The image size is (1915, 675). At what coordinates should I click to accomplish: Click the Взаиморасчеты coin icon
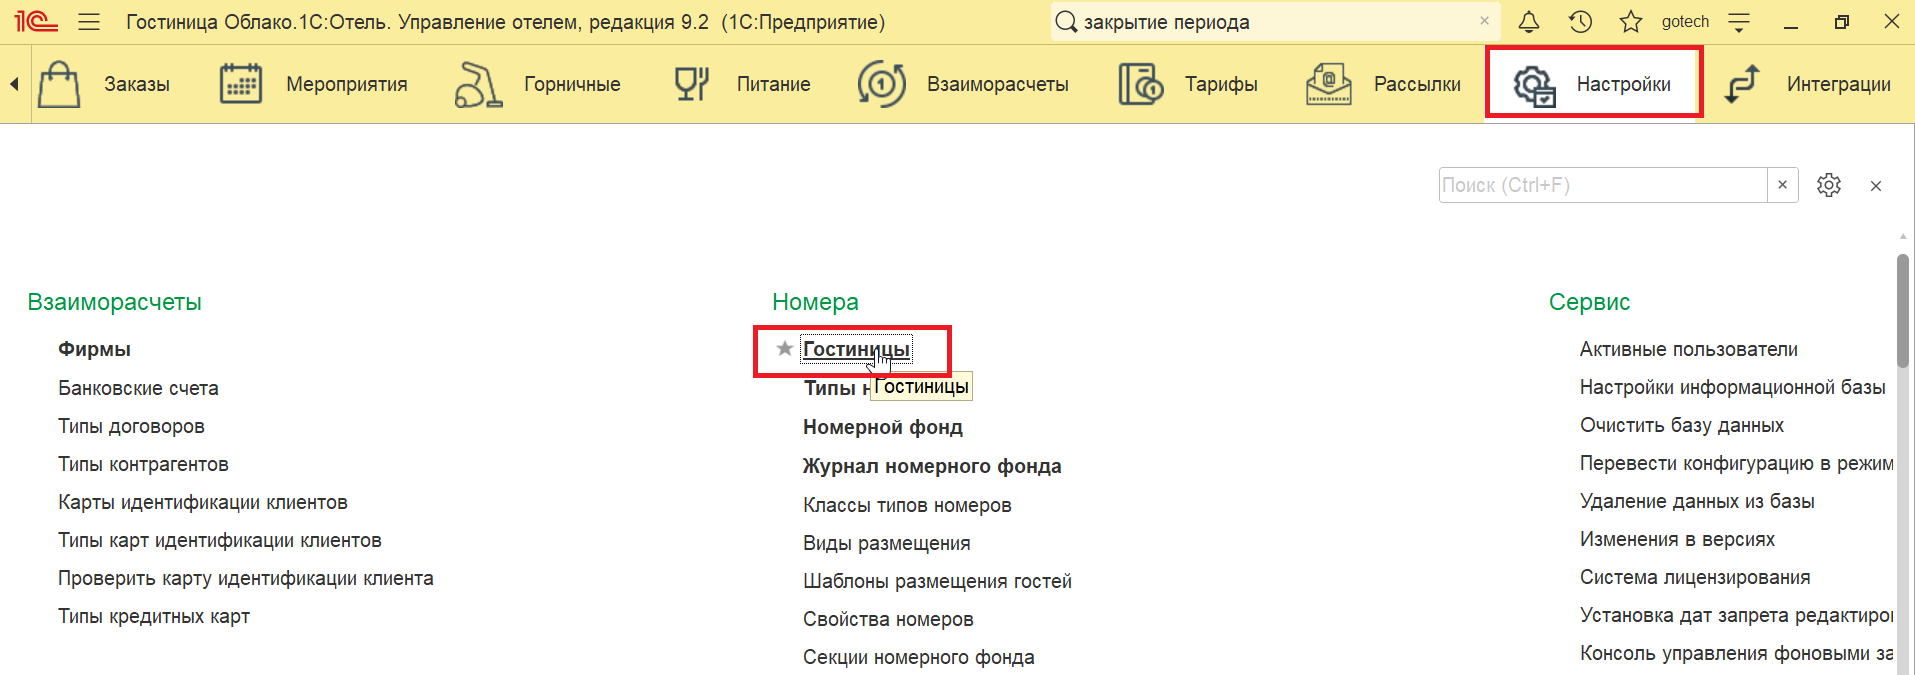coord(881,84)
